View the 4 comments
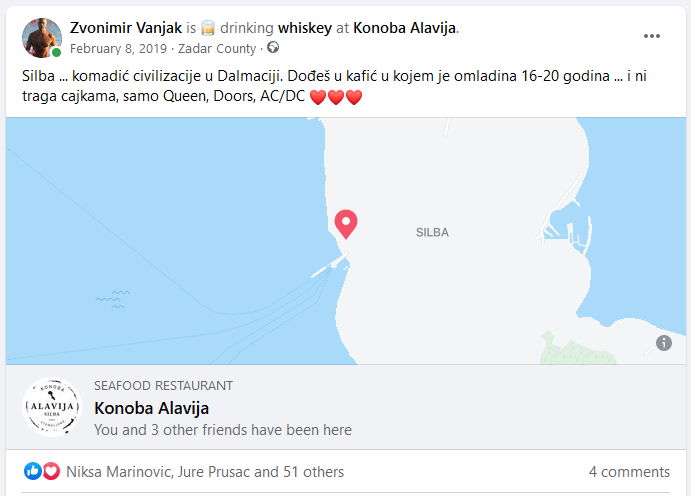This screenshot has width=691, height=496. (629, 472)
